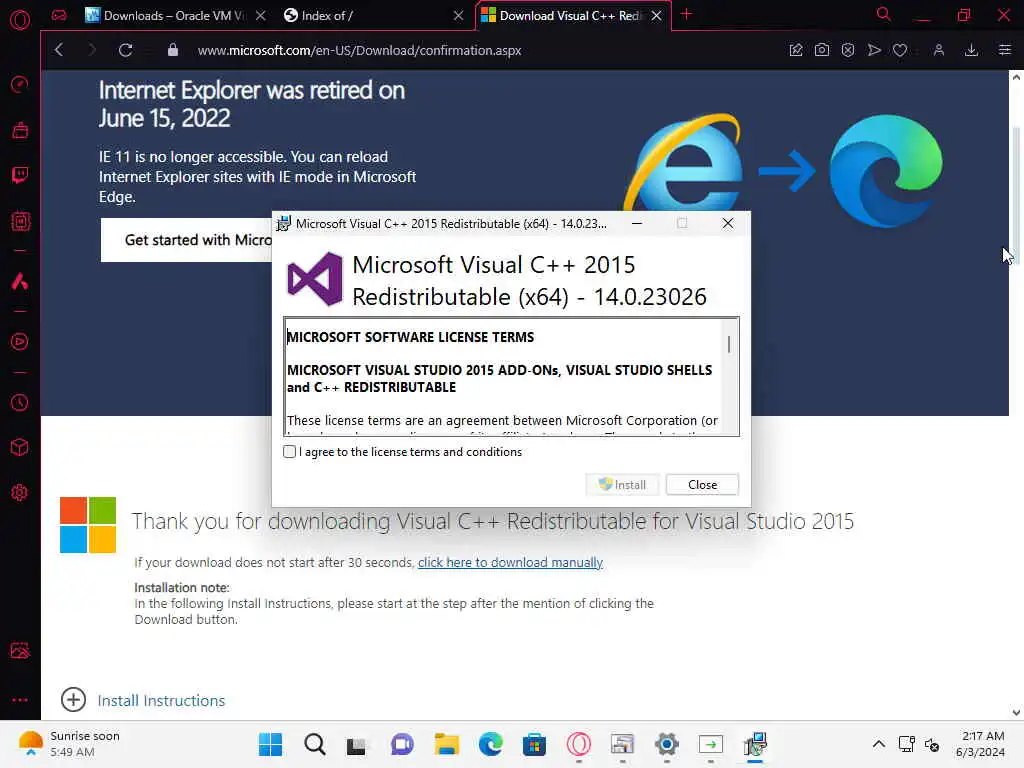Check I agree to license terms

pyautogui.click(x=289, y=451)
